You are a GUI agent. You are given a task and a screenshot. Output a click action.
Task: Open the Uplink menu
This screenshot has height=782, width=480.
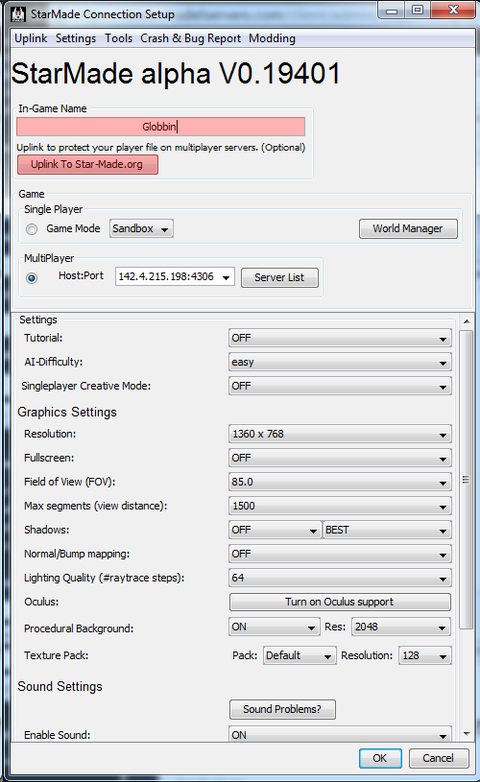pos(30,38)
